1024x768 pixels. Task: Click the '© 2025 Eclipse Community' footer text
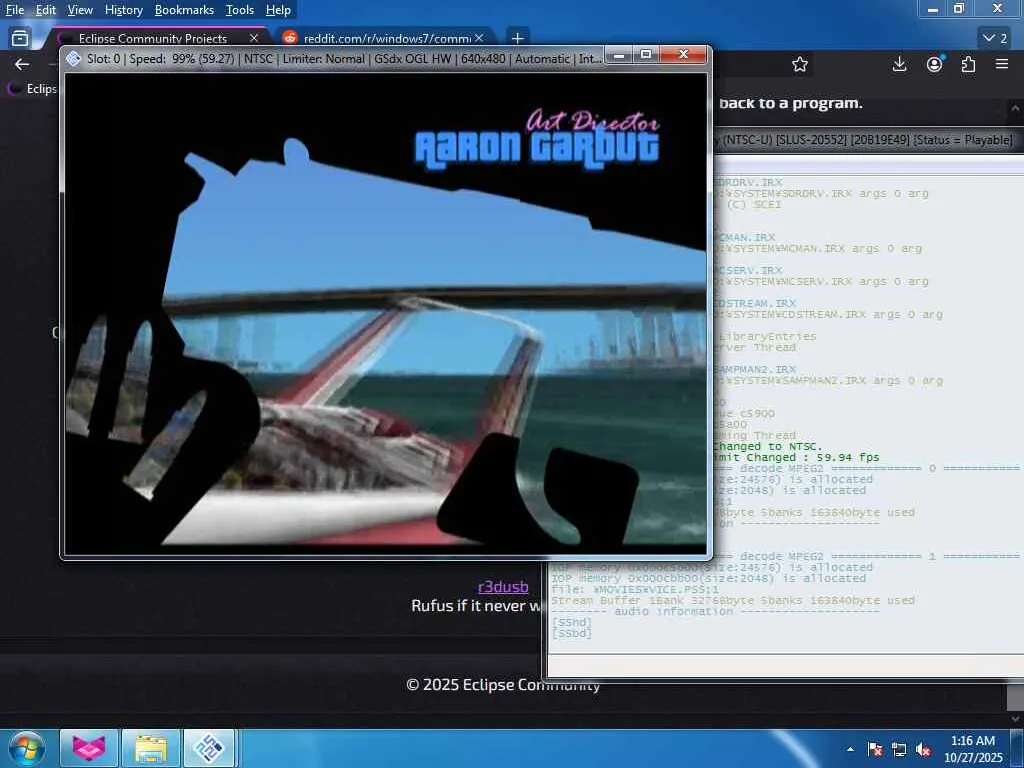tap(503, 684)
